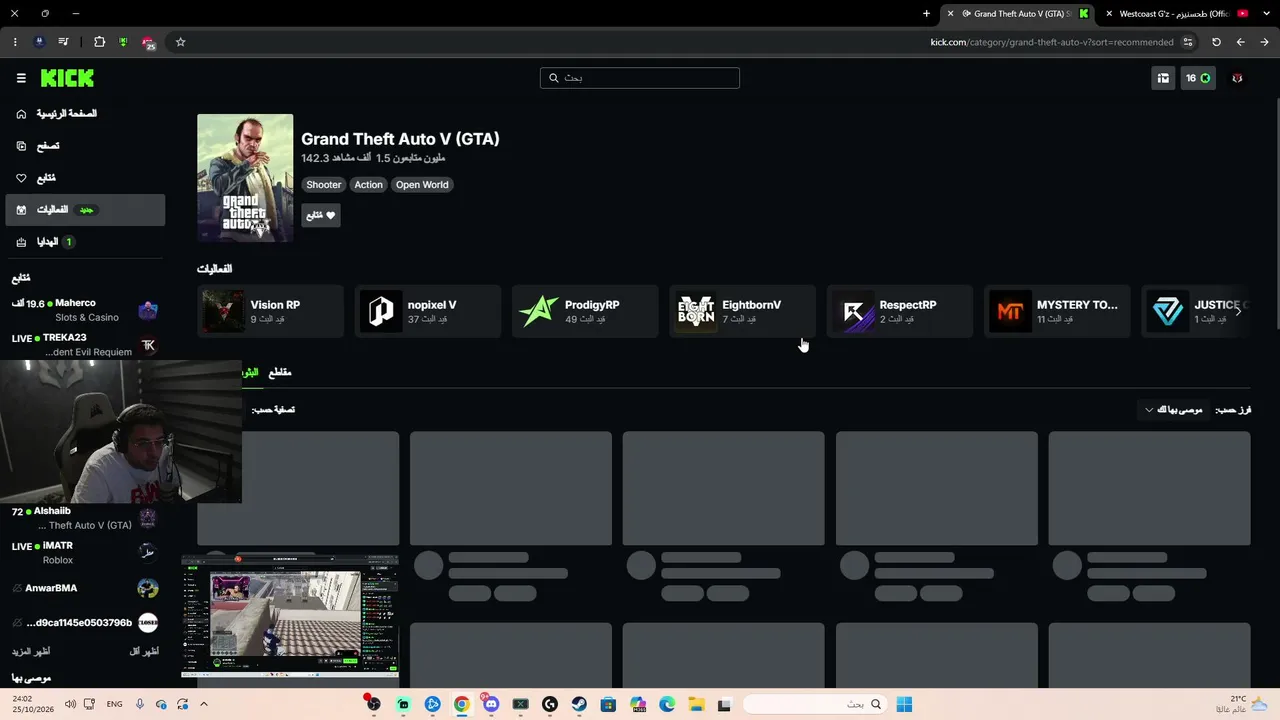
Task: Open the Following heart item in the sidebar
Action: [x=85, y=178]
